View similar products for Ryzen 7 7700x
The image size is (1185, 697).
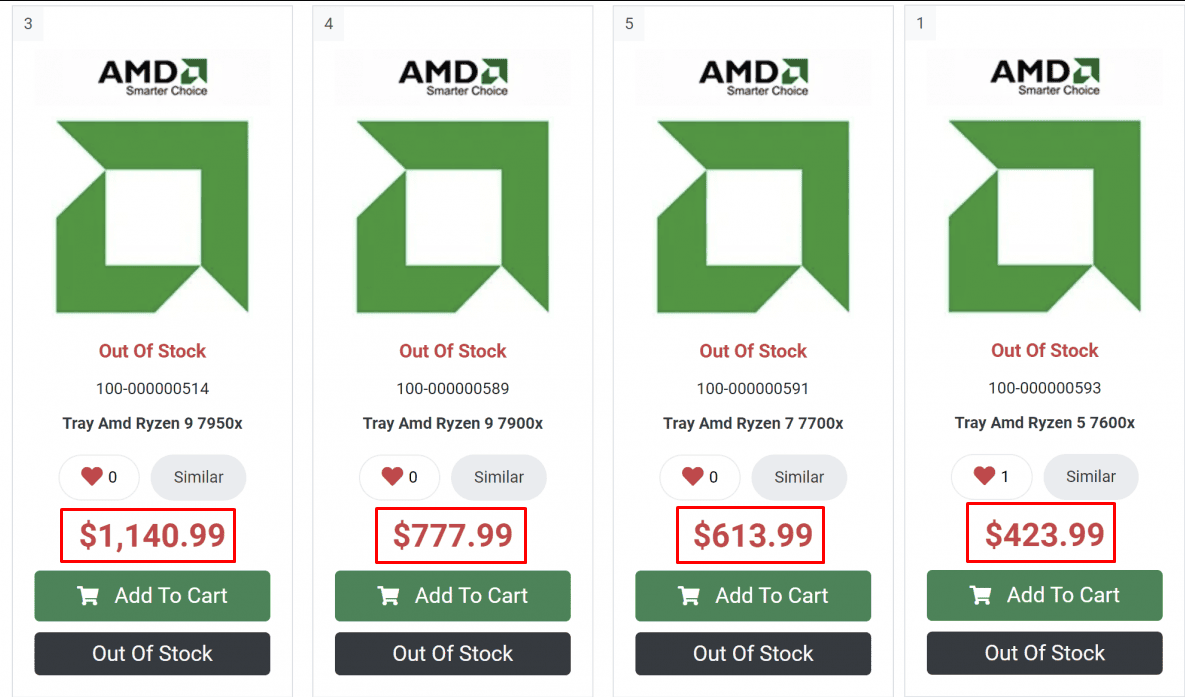pyautogui.click(x=799, y=477)
